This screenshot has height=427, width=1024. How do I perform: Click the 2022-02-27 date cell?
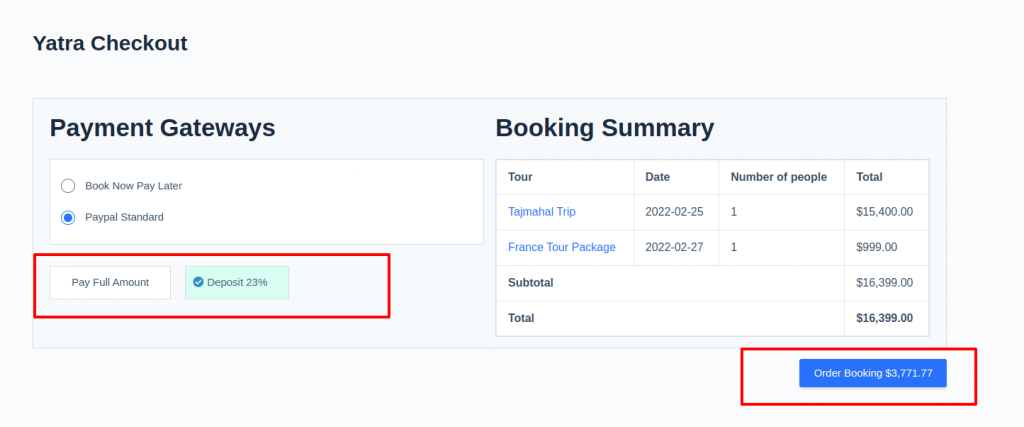pyautogui.click(x=674, y=247)
